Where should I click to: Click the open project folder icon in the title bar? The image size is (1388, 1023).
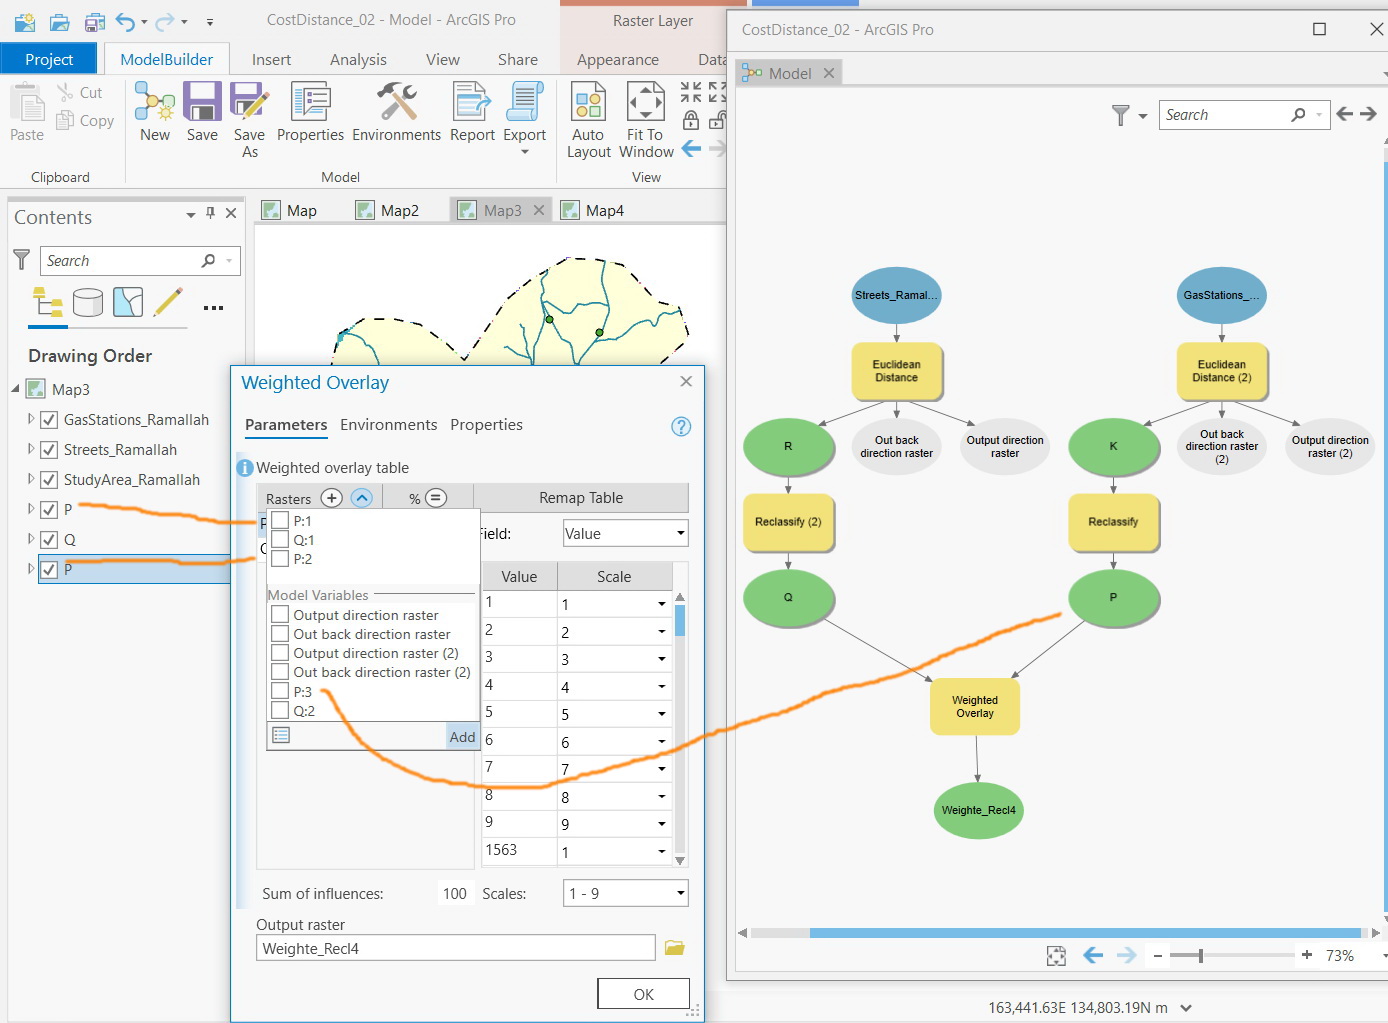(x=60, y=21)
